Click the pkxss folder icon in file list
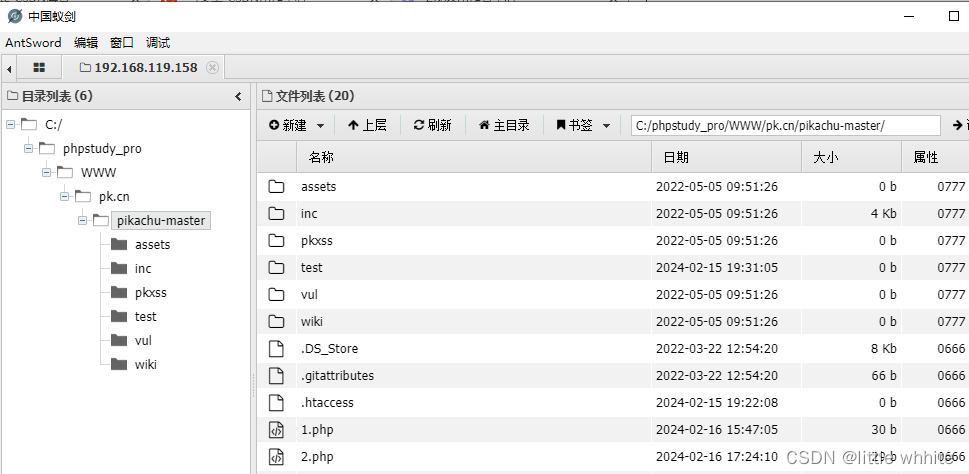Image resolution: width=969 pixels, height=474 pixels. point(276,240)
